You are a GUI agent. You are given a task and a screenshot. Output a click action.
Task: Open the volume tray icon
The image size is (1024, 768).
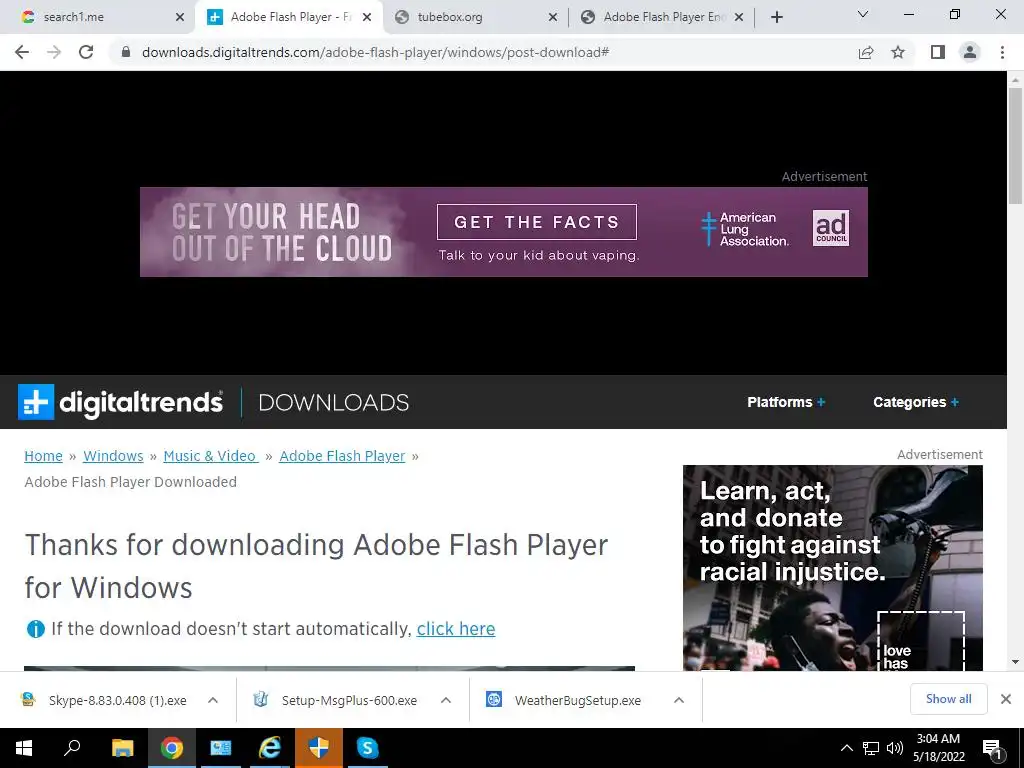coord(895,748)
